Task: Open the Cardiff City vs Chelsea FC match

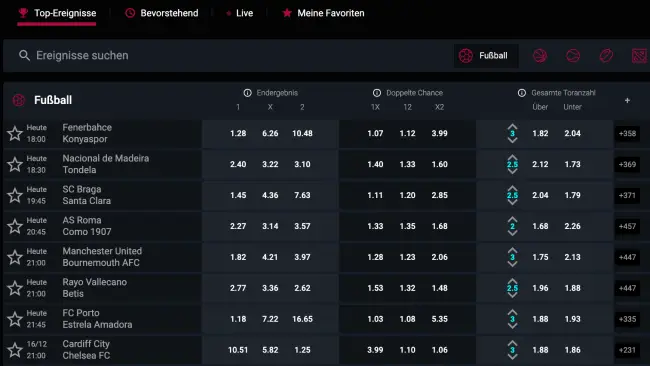Action: click(x=86, y=350)
